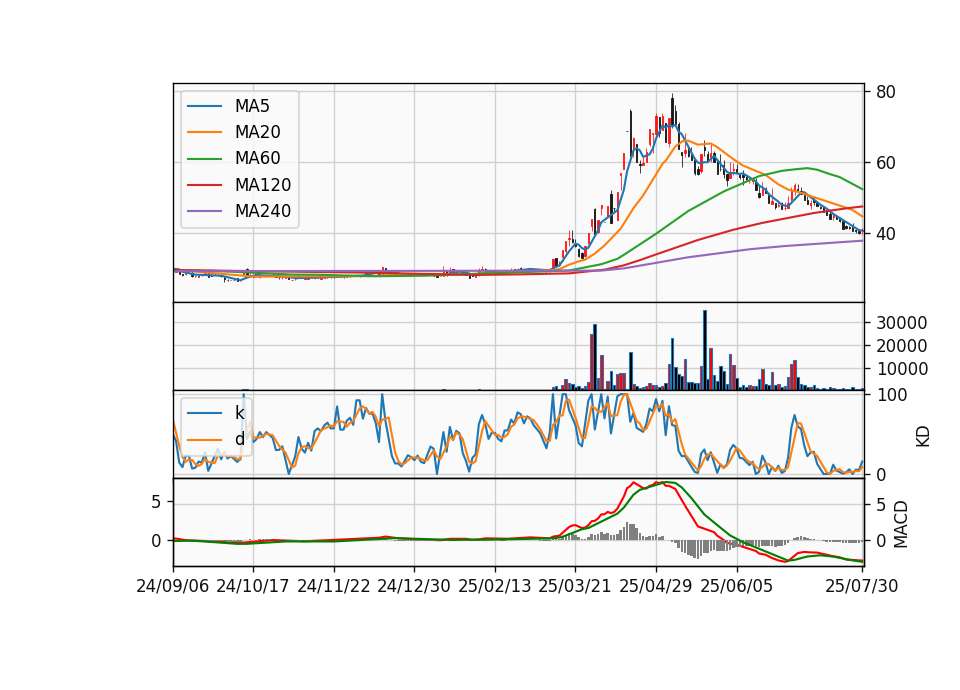Click the volume axis value 10000
This screenshot has height=690, width=960.
[901, 369]
